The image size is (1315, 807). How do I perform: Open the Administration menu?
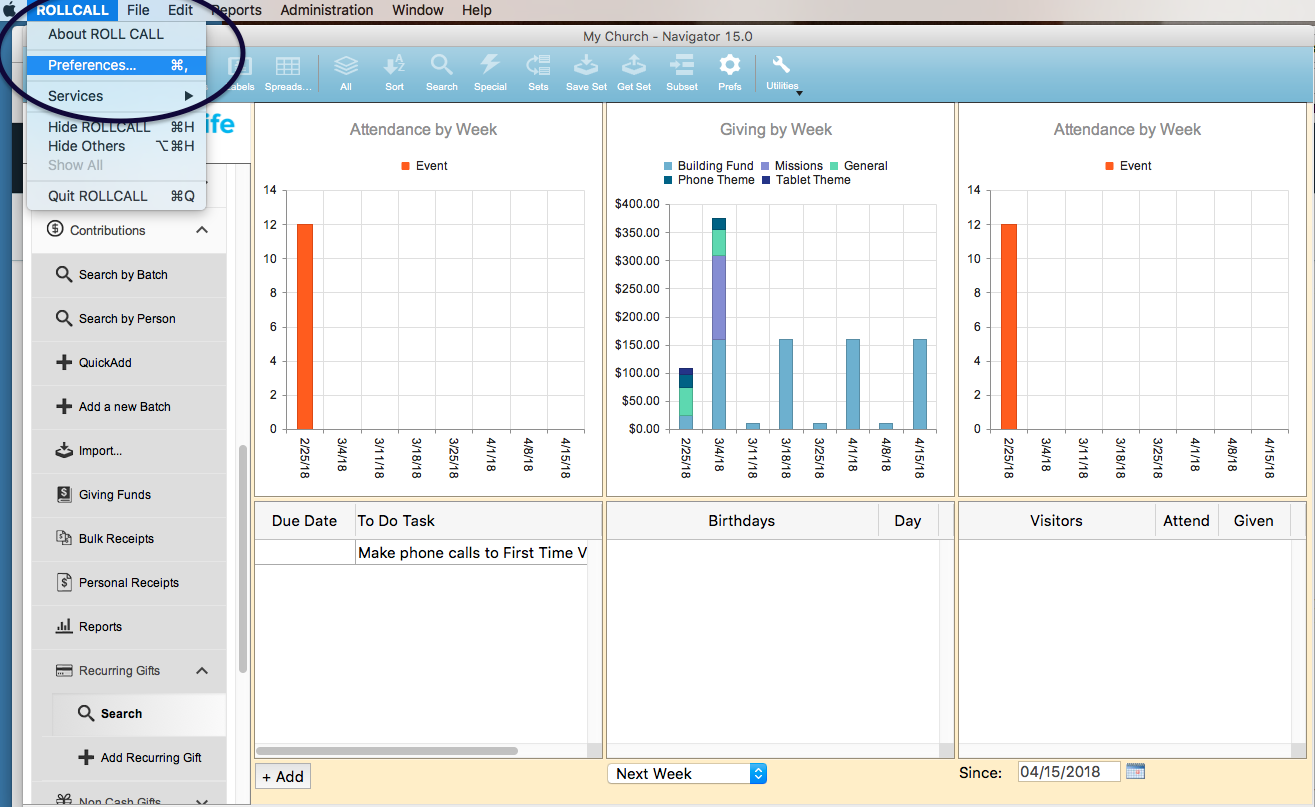click(327, 10)
